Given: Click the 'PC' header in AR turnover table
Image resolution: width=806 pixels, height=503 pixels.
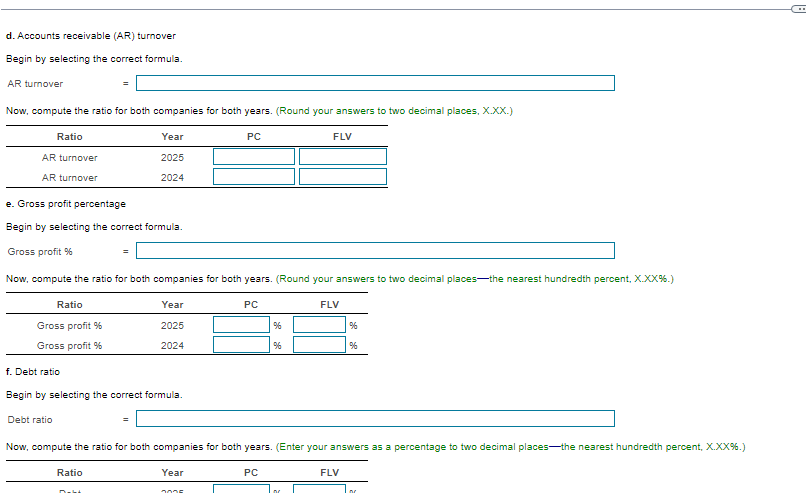Looking at the screenshot, I should tap(254, 137).
